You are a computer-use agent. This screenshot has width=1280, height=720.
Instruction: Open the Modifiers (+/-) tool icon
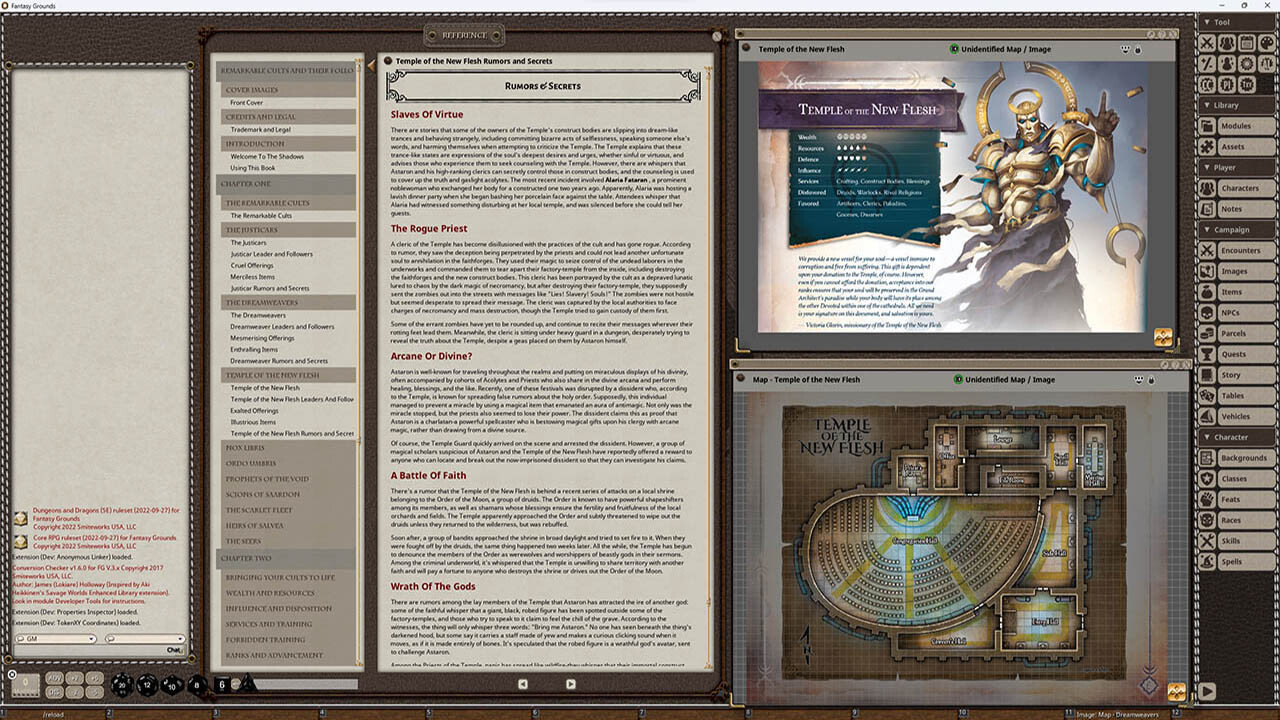(x=1207, y=63)
